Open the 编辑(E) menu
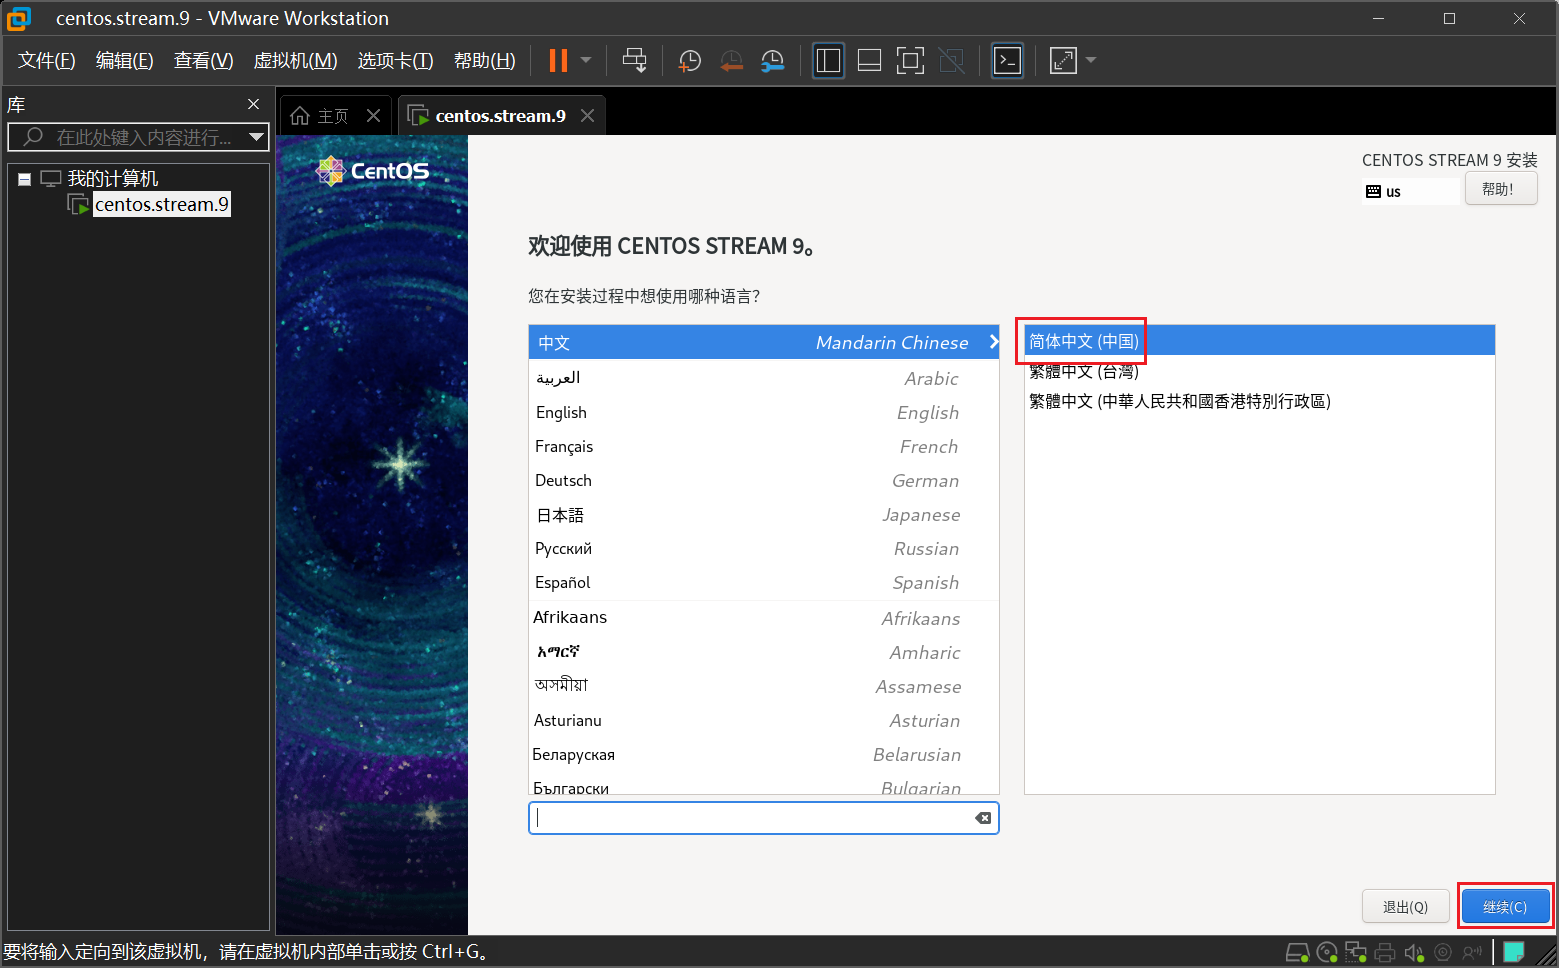This screenshot has height=968, width=1559. click(125, 60)
